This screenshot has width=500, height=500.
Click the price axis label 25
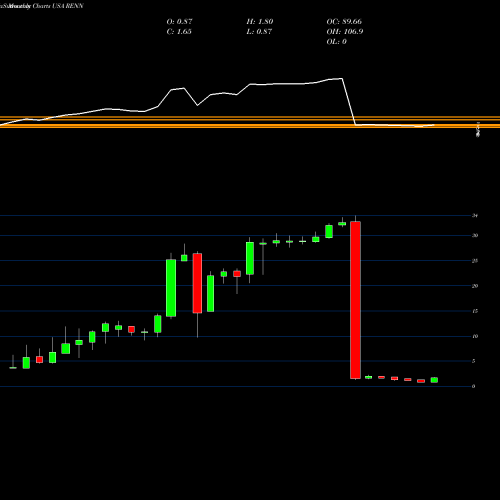click(x=475, y=261)
